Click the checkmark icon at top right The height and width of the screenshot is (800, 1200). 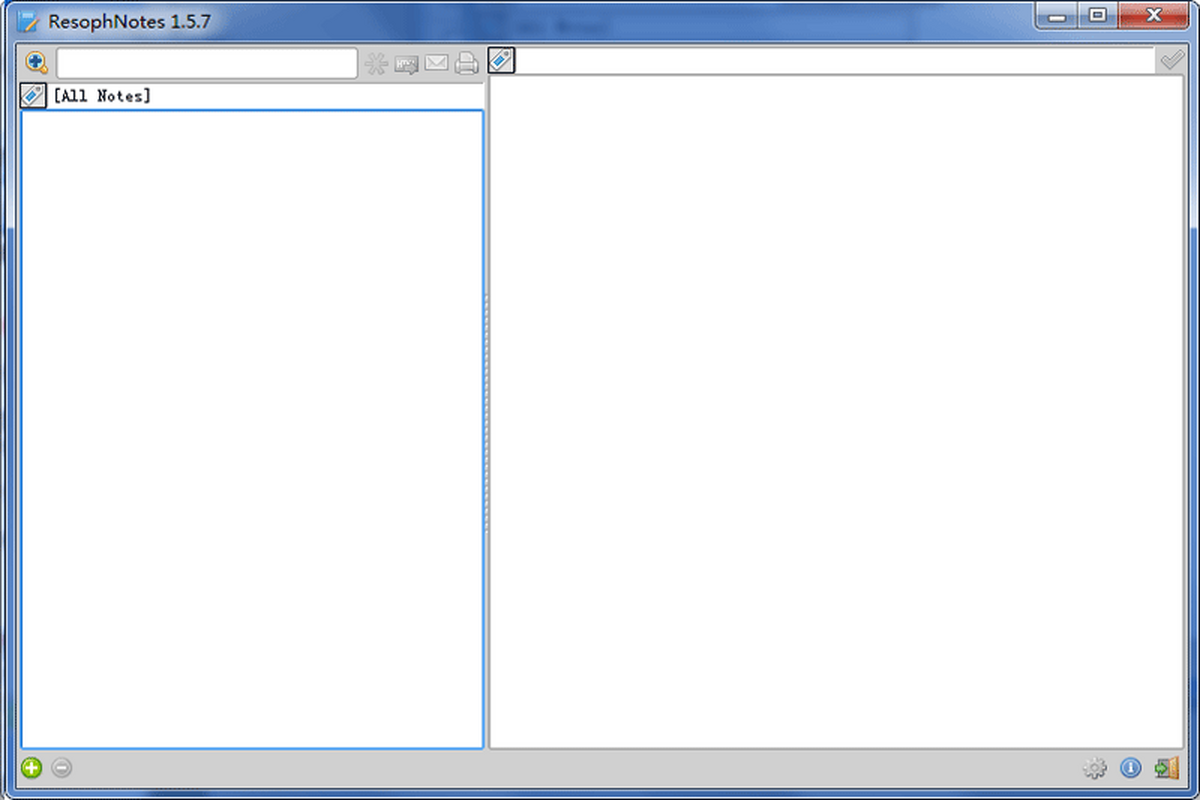[1171, 61]
